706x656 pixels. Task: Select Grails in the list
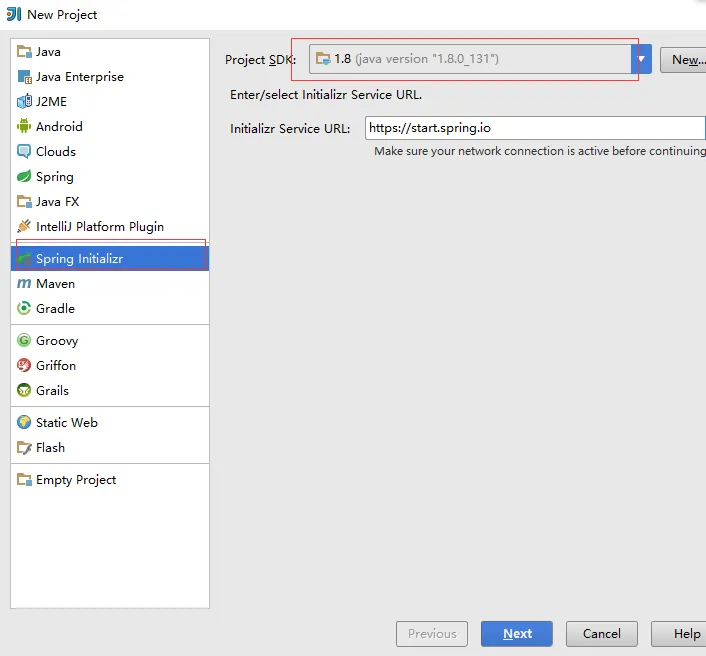point(110,390)
